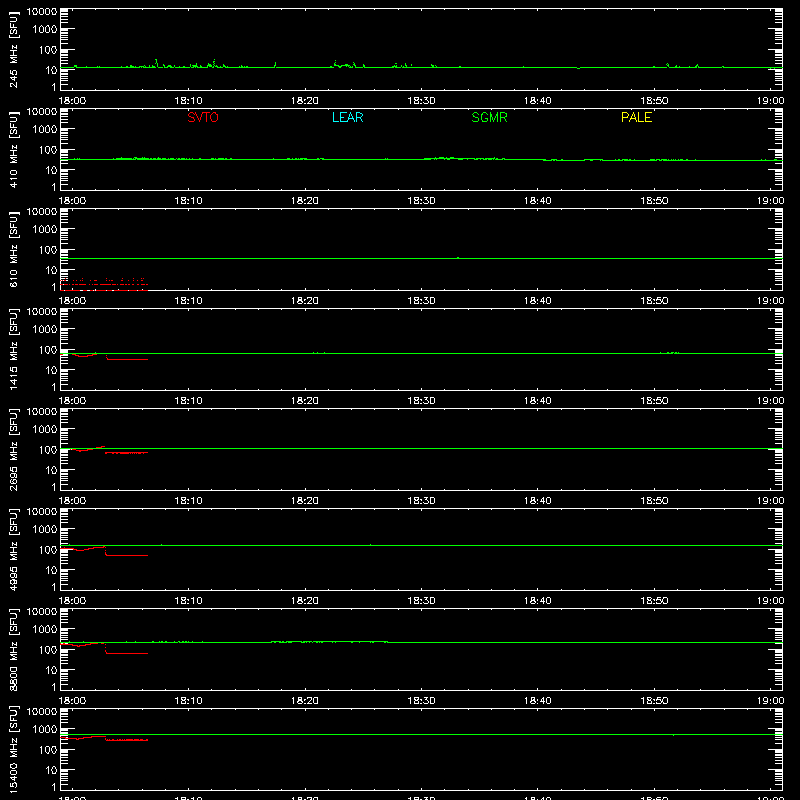Screen dimensions: 800x800
Task: Click 18:30 label under the 4995 MHz panel
Action: point(421,601)
